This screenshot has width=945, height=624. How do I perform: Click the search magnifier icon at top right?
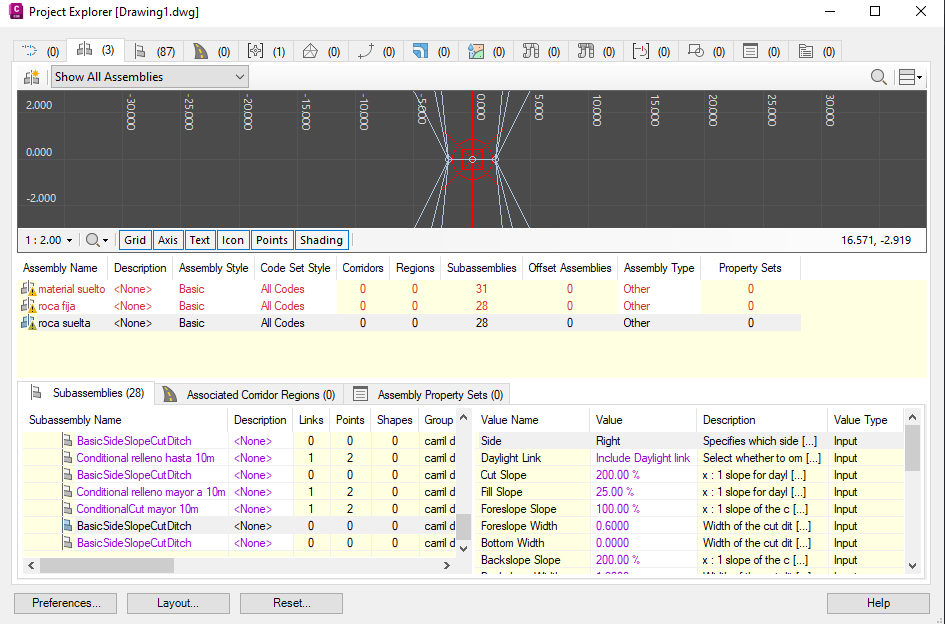(878, 77)
